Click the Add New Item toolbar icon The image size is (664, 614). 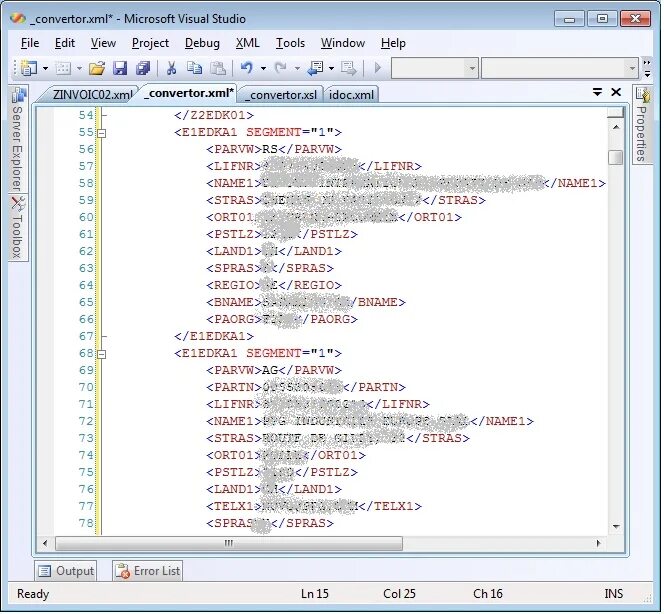pos(63,68)
